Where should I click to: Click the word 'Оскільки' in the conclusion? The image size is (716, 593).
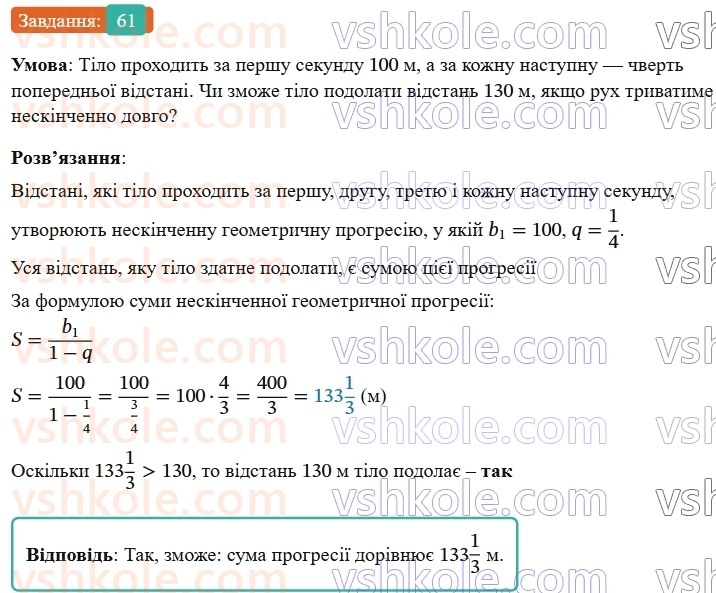pyautogui.click(x=50, y=471)
